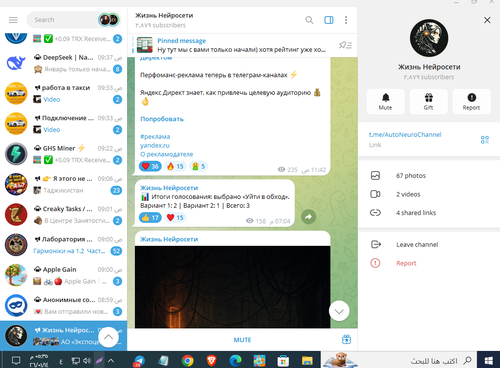Screen dimensions: 500x368
Task: Open the Попробовать link
Action: (x=162, y=119)
